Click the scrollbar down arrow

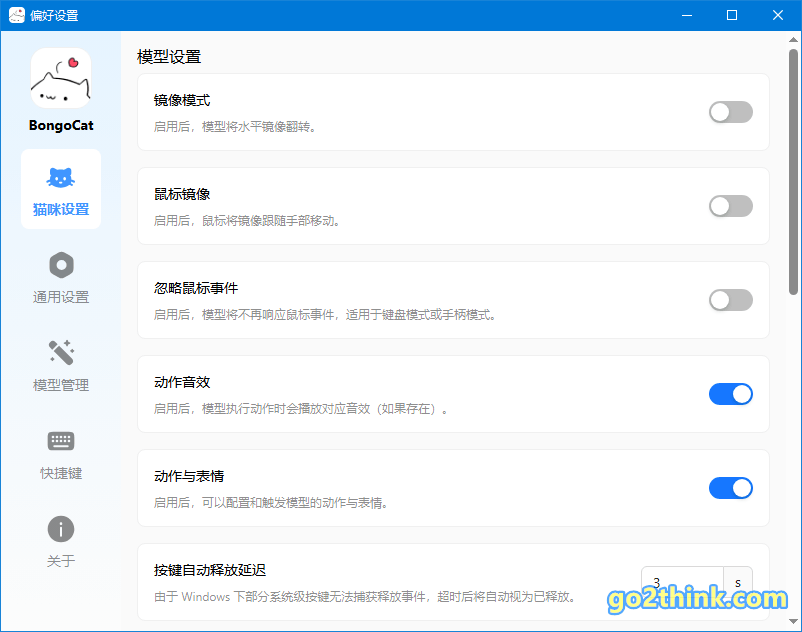pyautogui.click(x=793, y=621)
